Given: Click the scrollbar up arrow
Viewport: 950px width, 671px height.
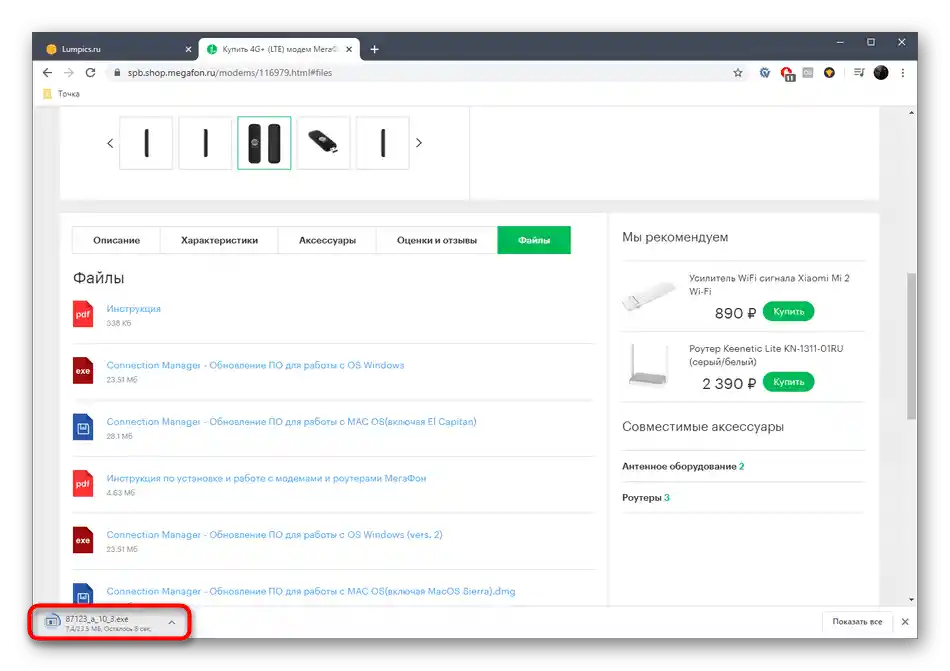Looking at the screenshot, I should click(911, 113).
